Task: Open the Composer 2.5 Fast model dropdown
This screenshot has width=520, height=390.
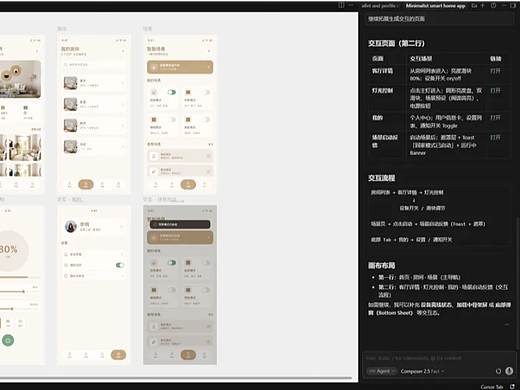Action: 422,371
